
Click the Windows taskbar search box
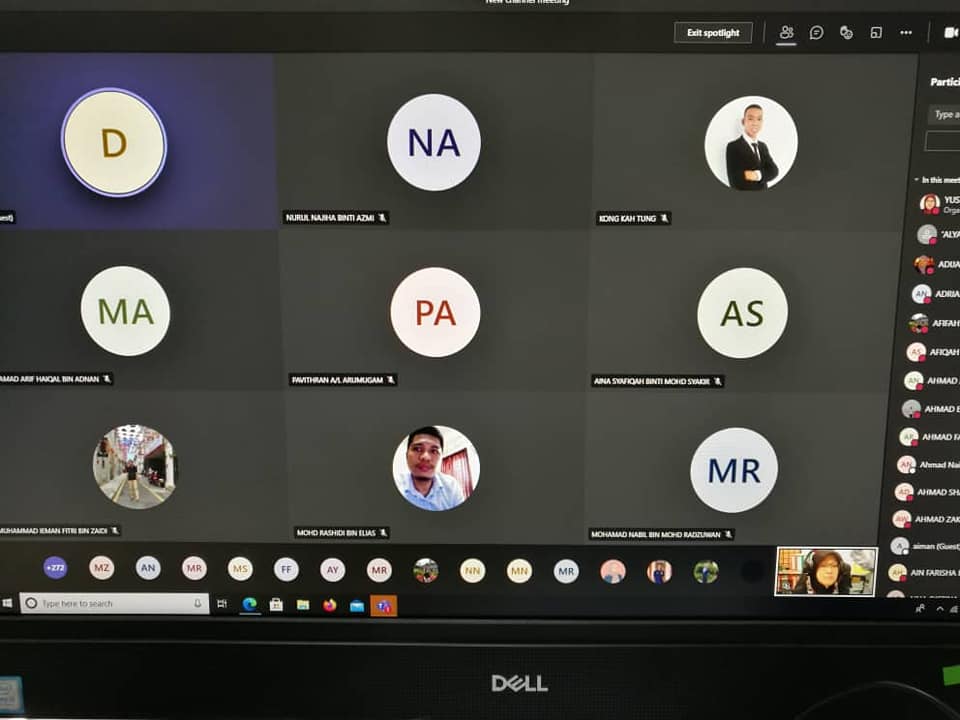(114, 604)
